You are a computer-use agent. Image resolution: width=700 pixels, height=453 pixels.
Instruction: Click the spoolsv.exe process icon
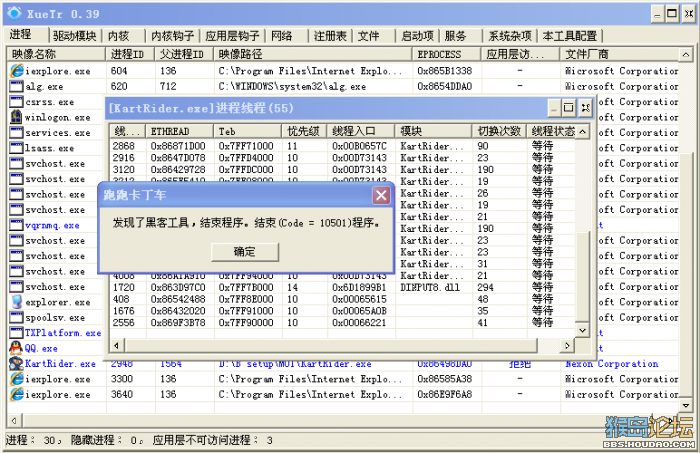tap(17, 317)
